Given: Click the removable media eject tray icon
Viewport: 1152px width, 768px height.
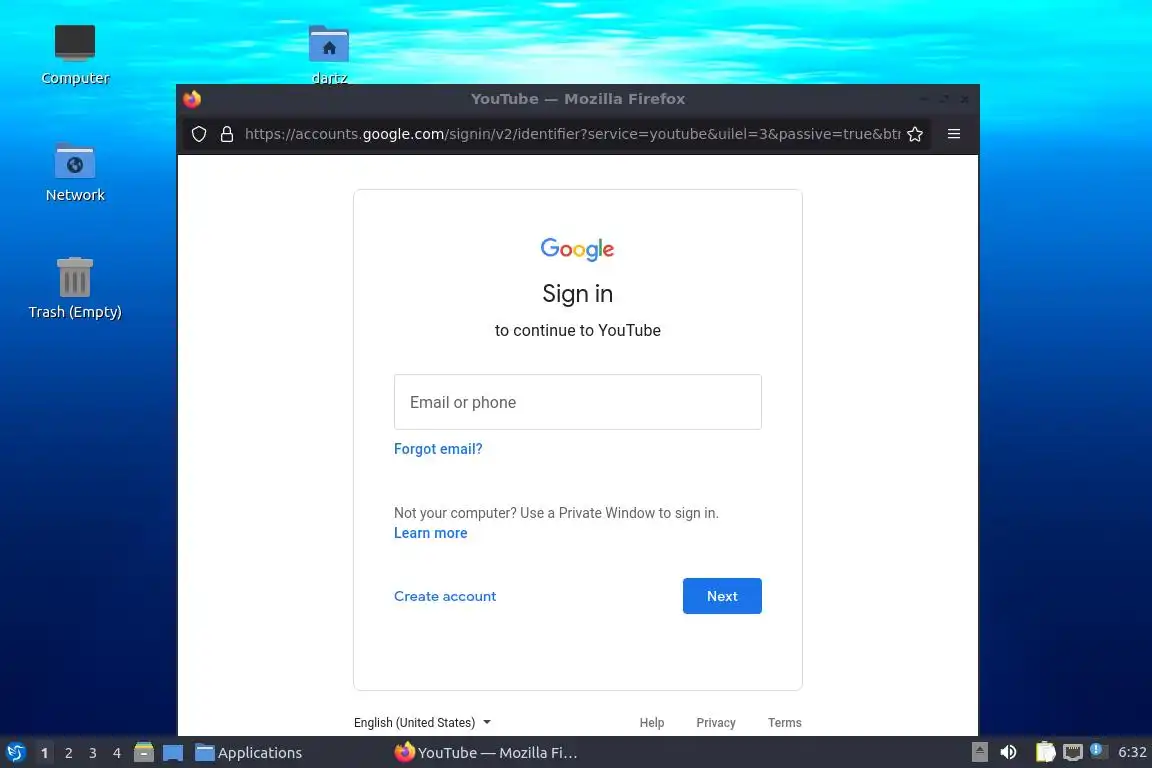Looking at the screenshot, I should pyautogui.click(x=979, y=752).
